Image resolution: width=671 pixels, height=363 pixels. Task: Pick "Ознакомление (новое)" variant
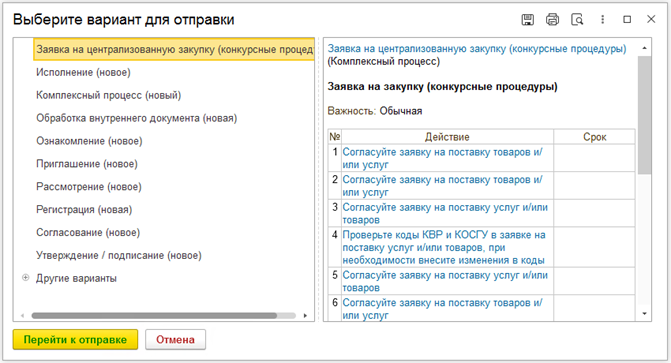(x=89, y=141)
